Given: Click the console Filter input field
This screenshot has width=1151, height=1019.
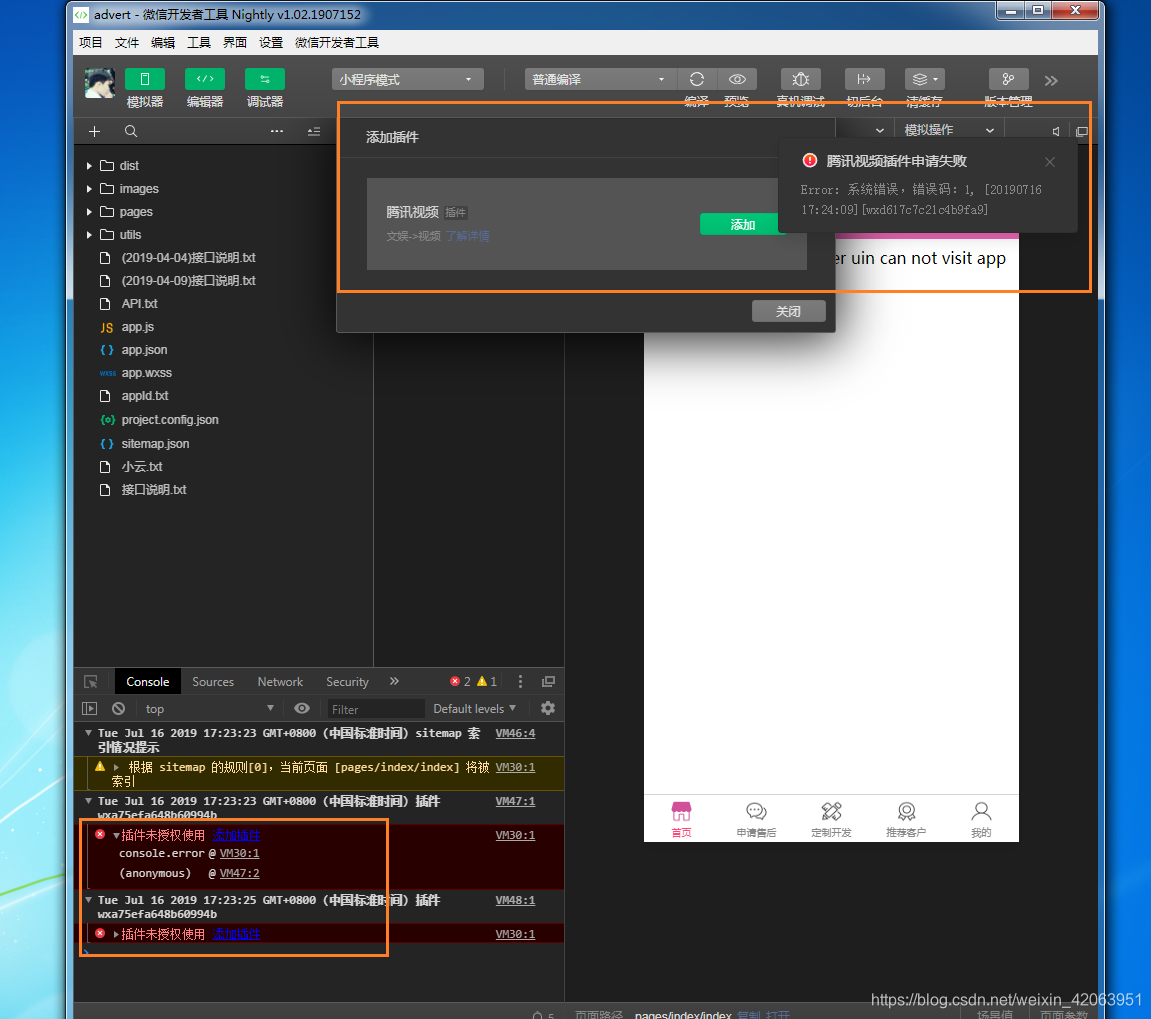Looking at the screenshot, I should coord(375,709).
